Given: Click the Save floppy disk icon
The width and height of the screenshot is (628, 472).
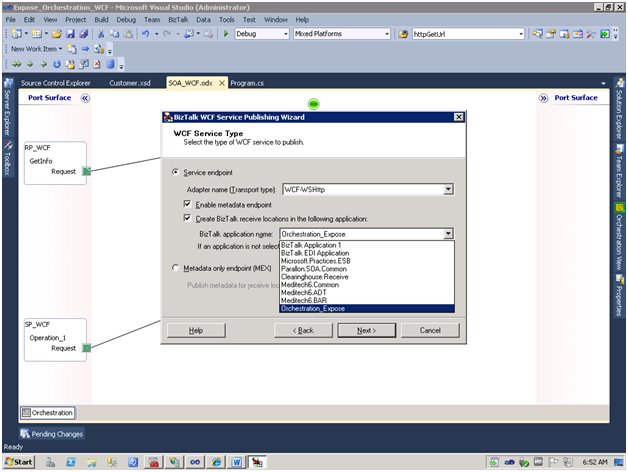Looking at the screenshot, I should (x=70, y=34).
